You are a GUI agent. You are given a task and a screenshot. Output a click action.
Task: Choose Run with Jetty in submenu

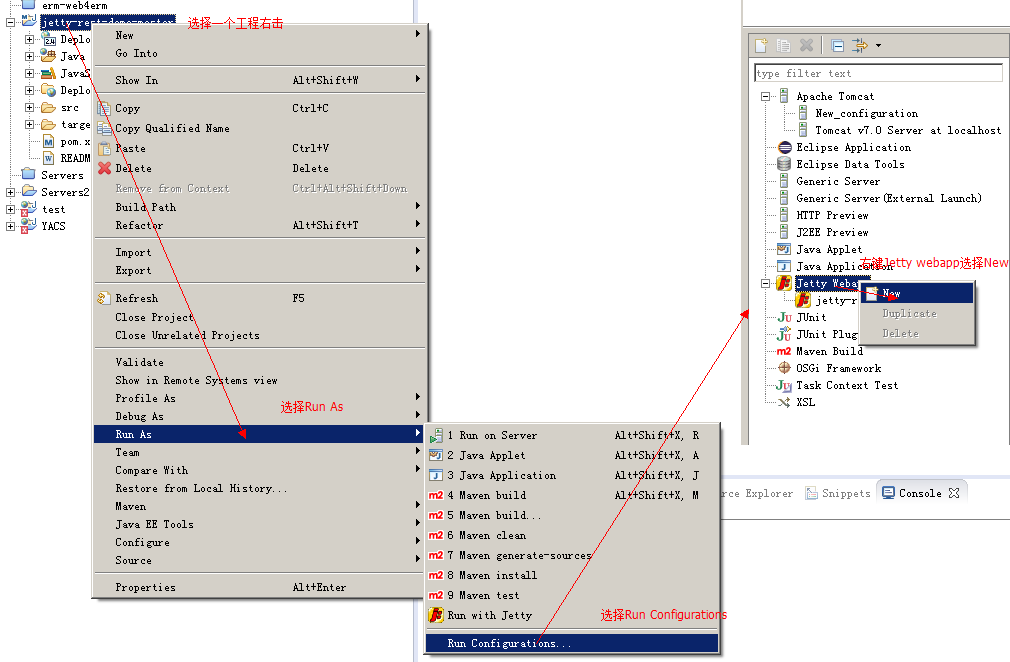(x=572, y=615)
